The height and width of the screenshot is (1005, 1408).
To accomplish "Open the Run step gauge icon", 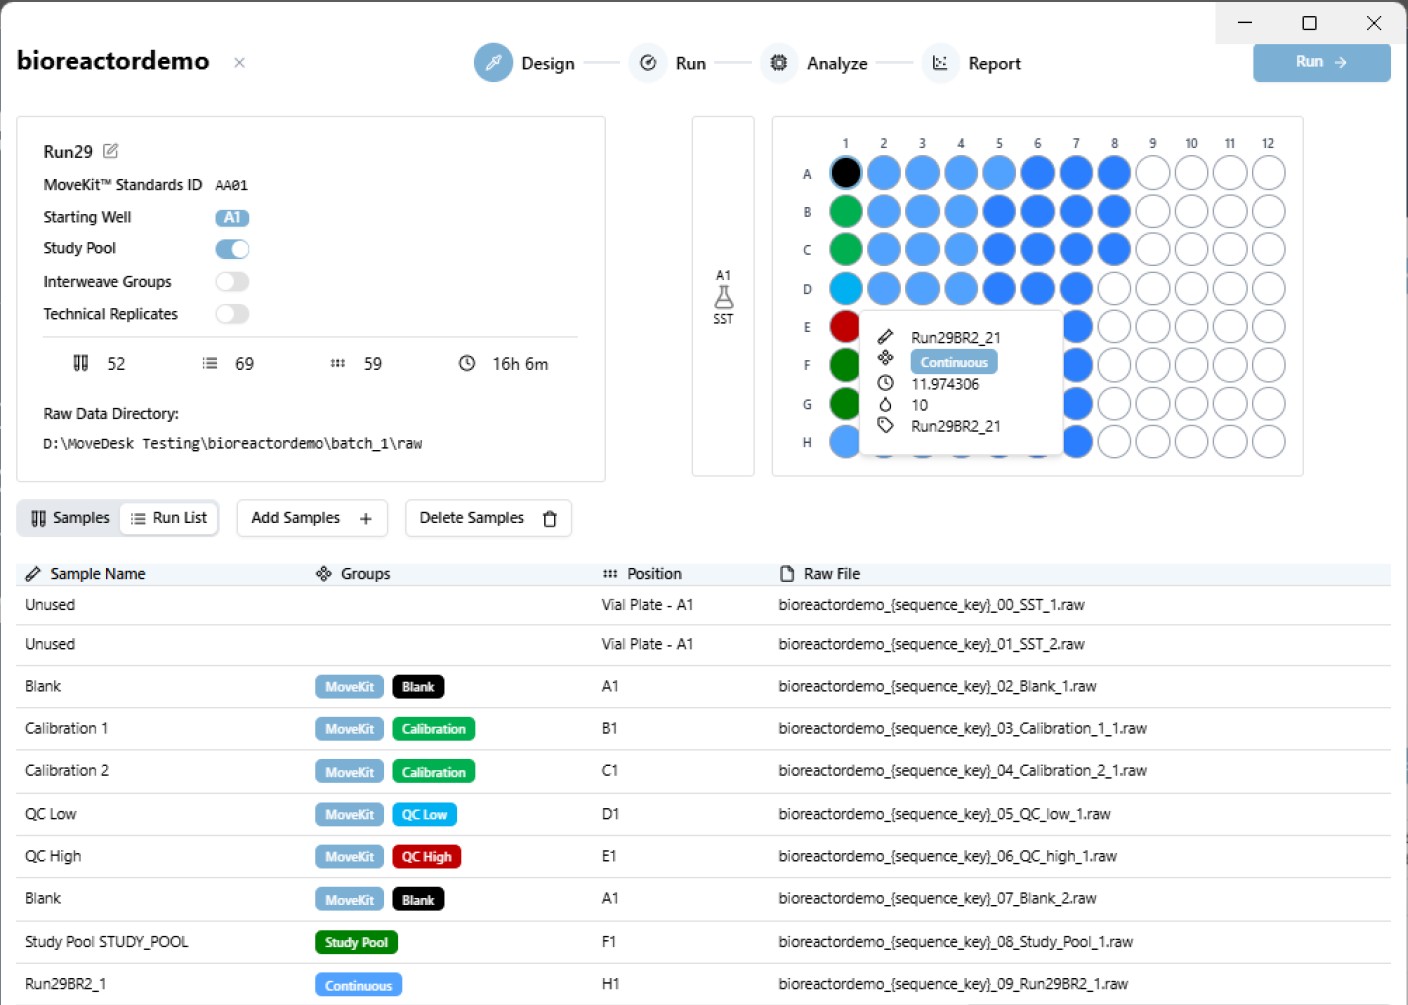I will click(x=648, y=63).
